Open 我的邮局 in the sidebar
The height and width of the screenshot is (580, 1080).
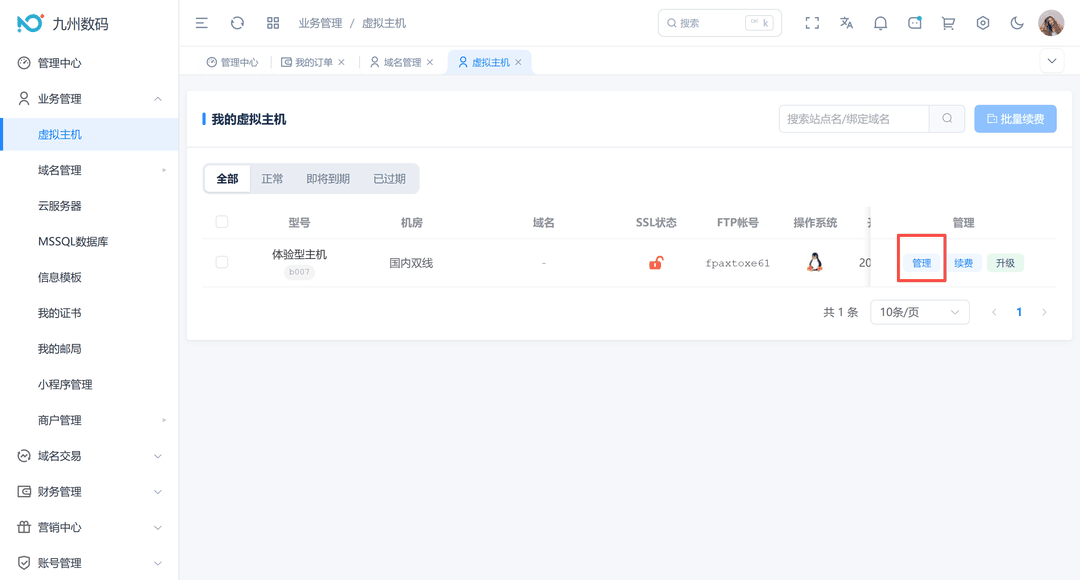[90, 349]
